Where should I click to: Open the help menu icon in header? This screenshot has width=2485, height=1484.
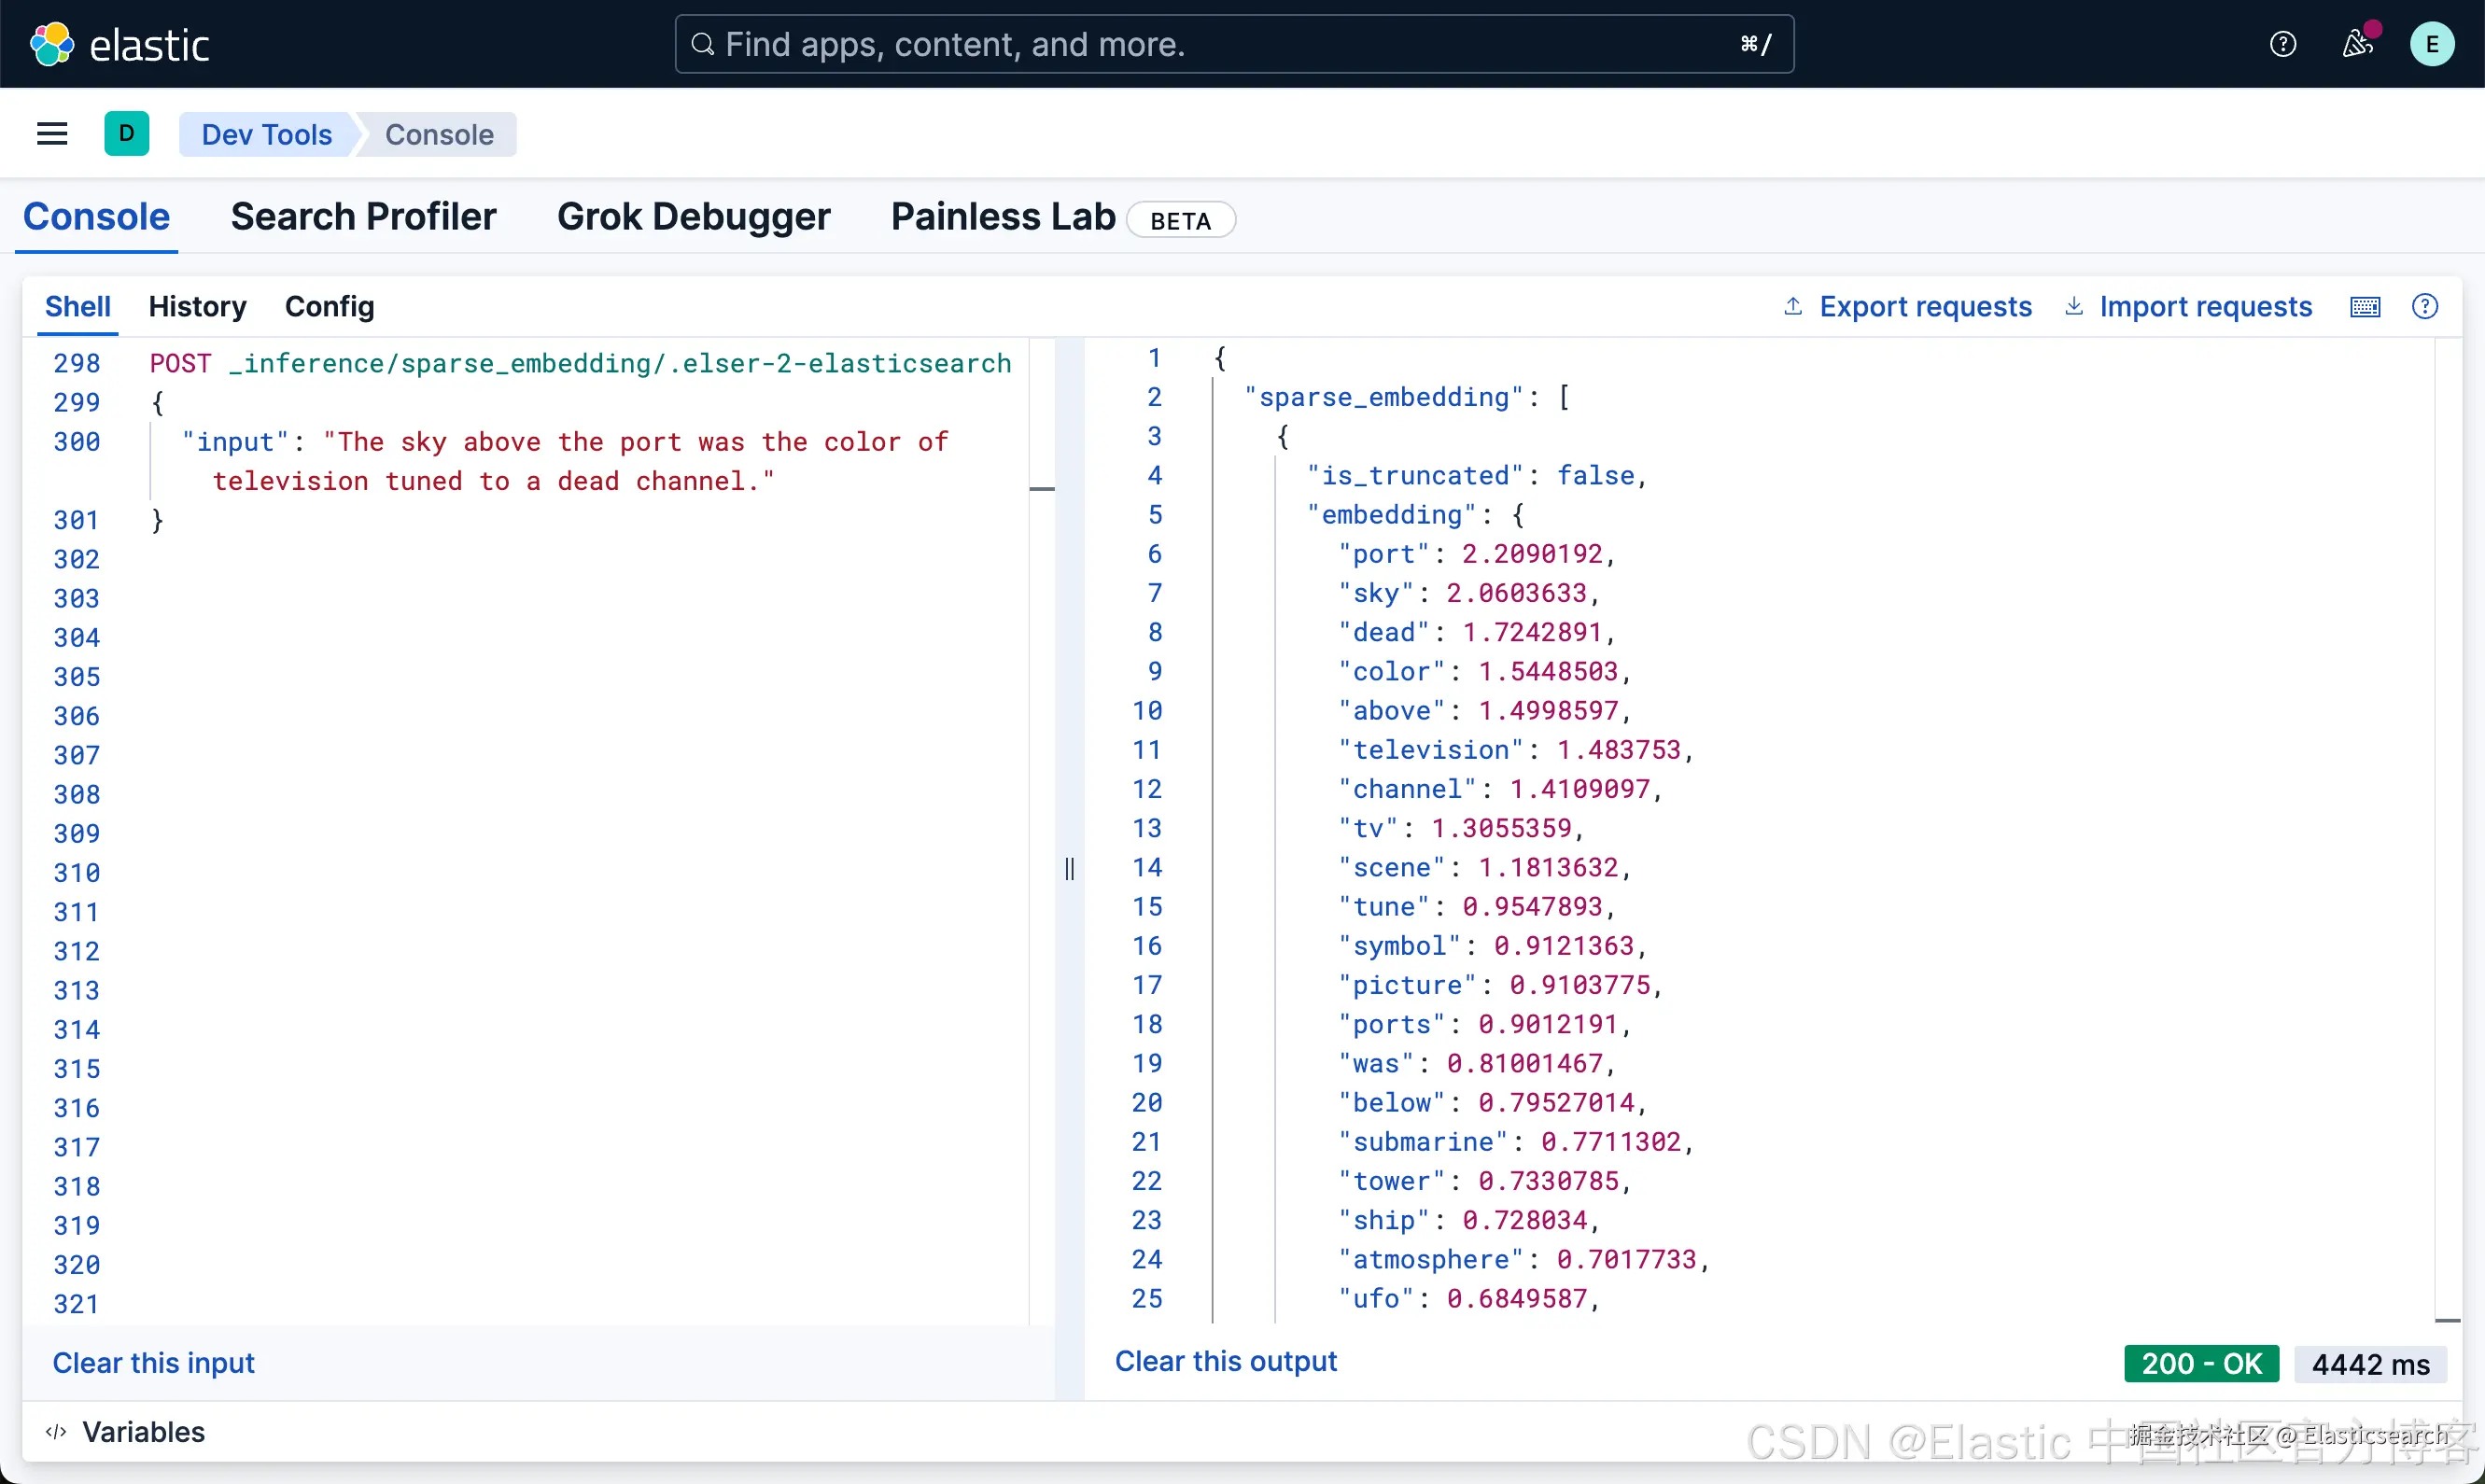(2283, 44)
